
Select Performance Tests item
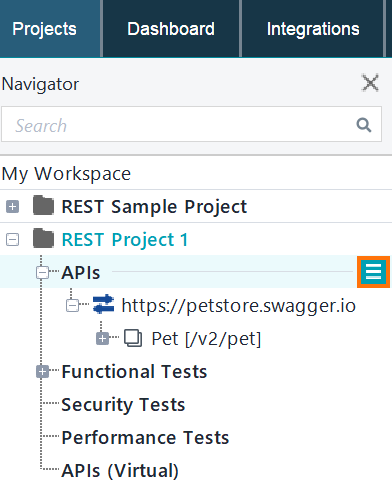click(x=145, y=437)
